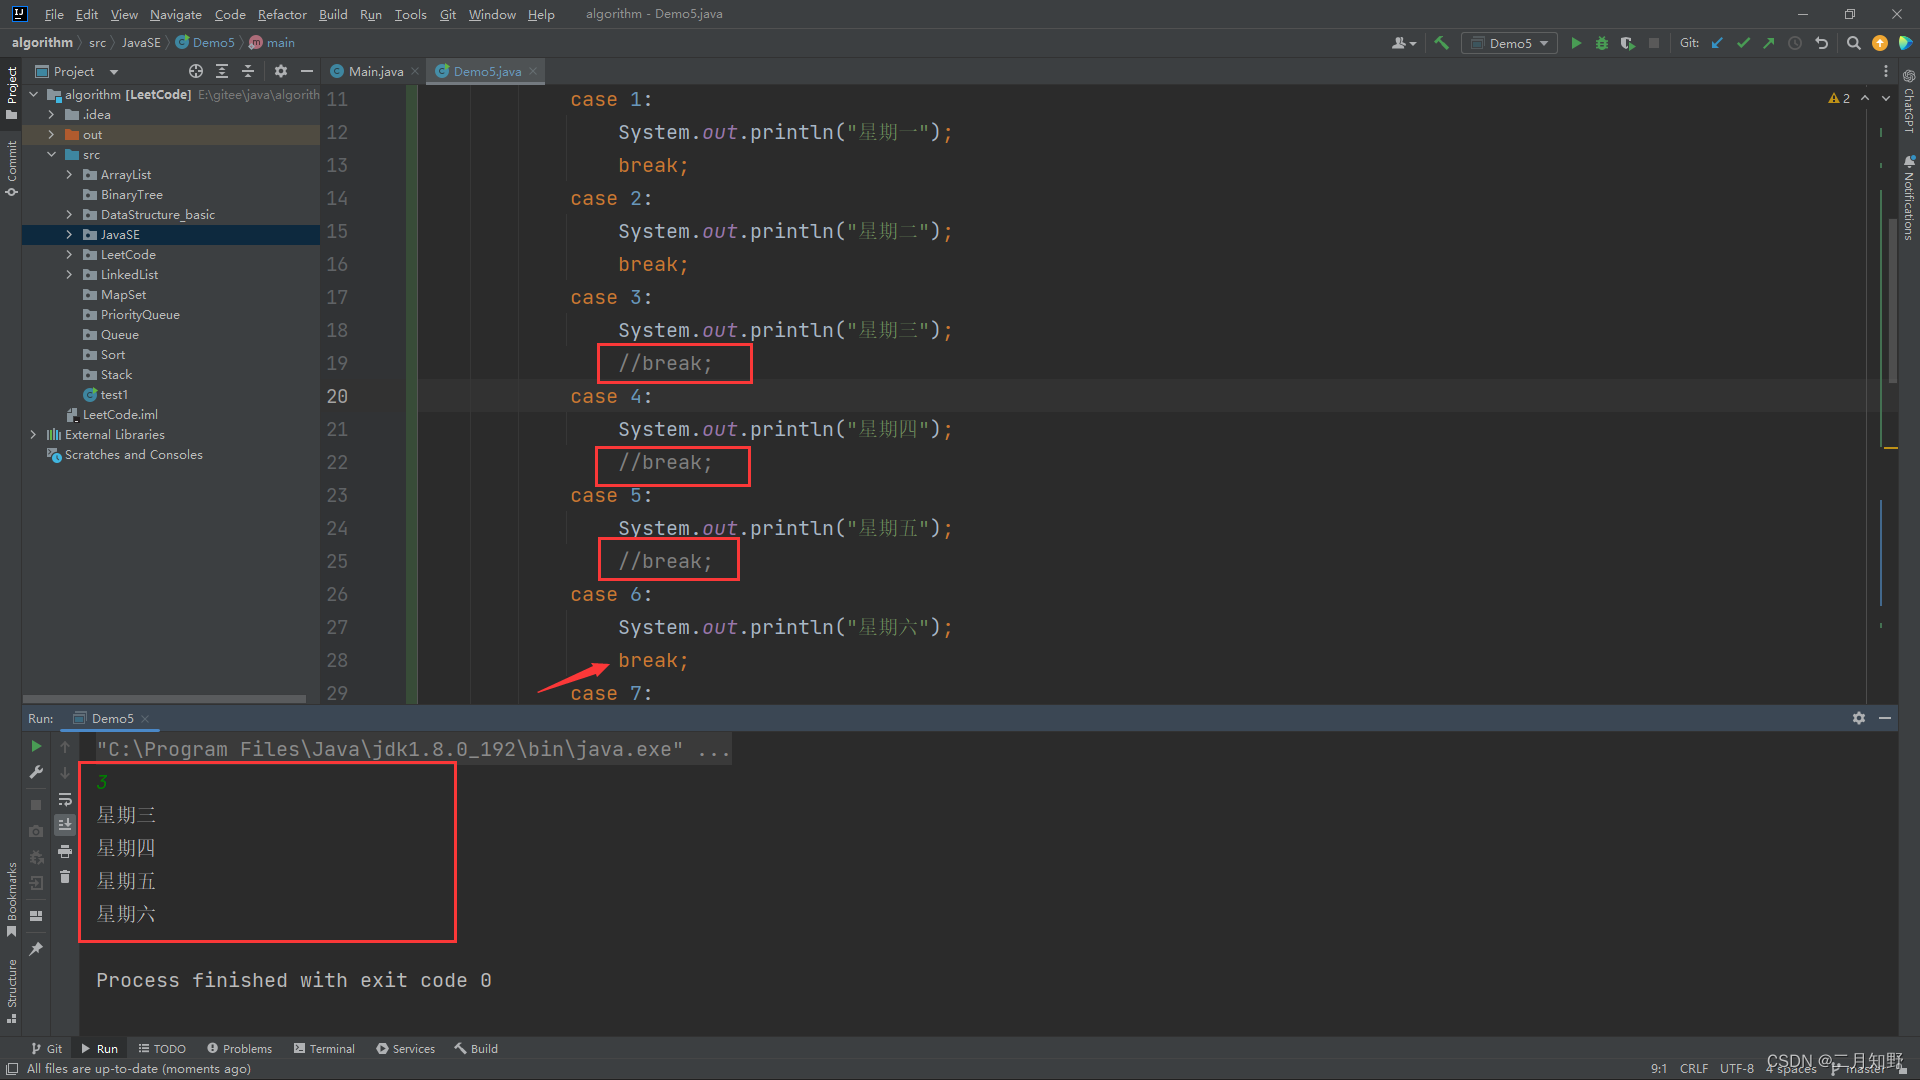Toggle soft-wrap in Run console
The height and width of the screenshot is (1080, 1920).
coord(65,799)
